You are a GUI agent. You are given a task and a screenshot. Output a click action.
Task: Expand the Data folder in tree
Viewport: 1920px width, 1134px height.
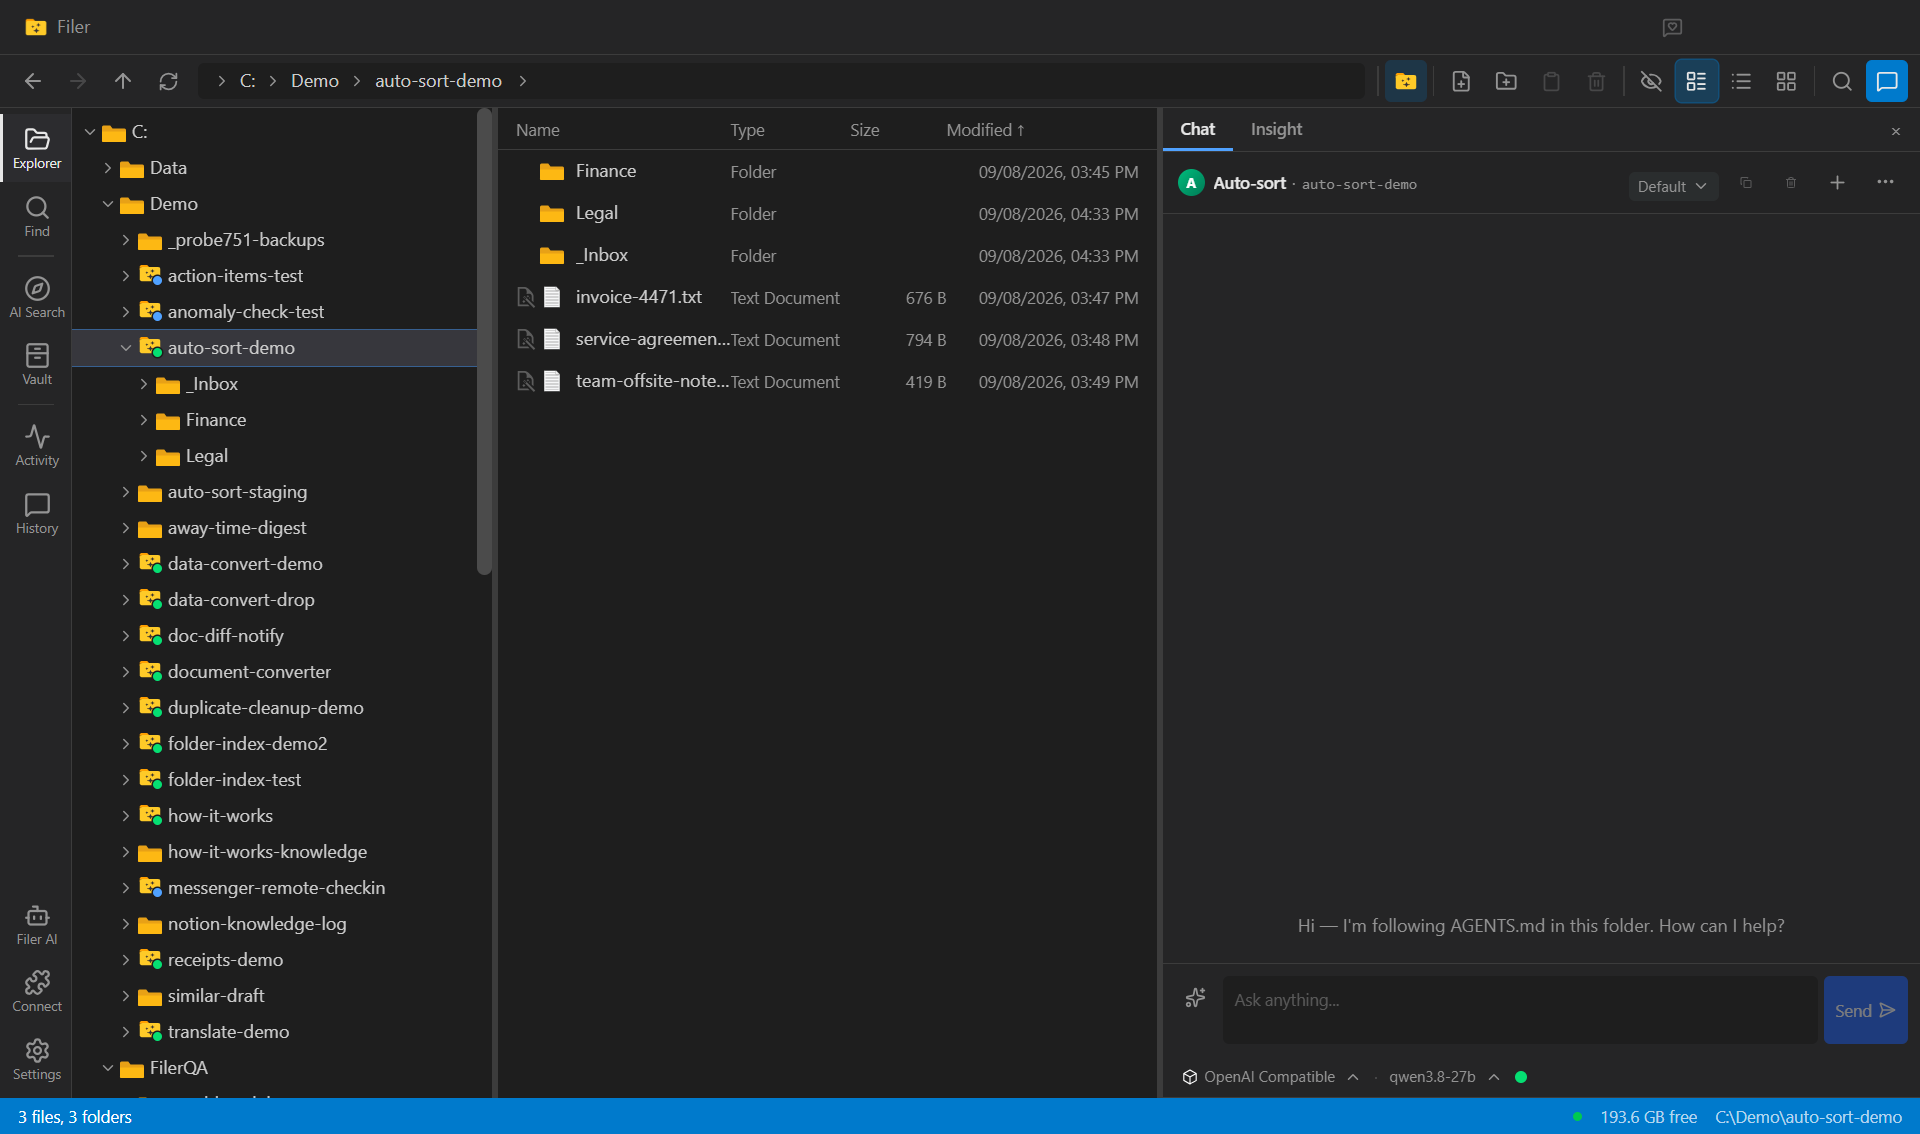[108, 168]
